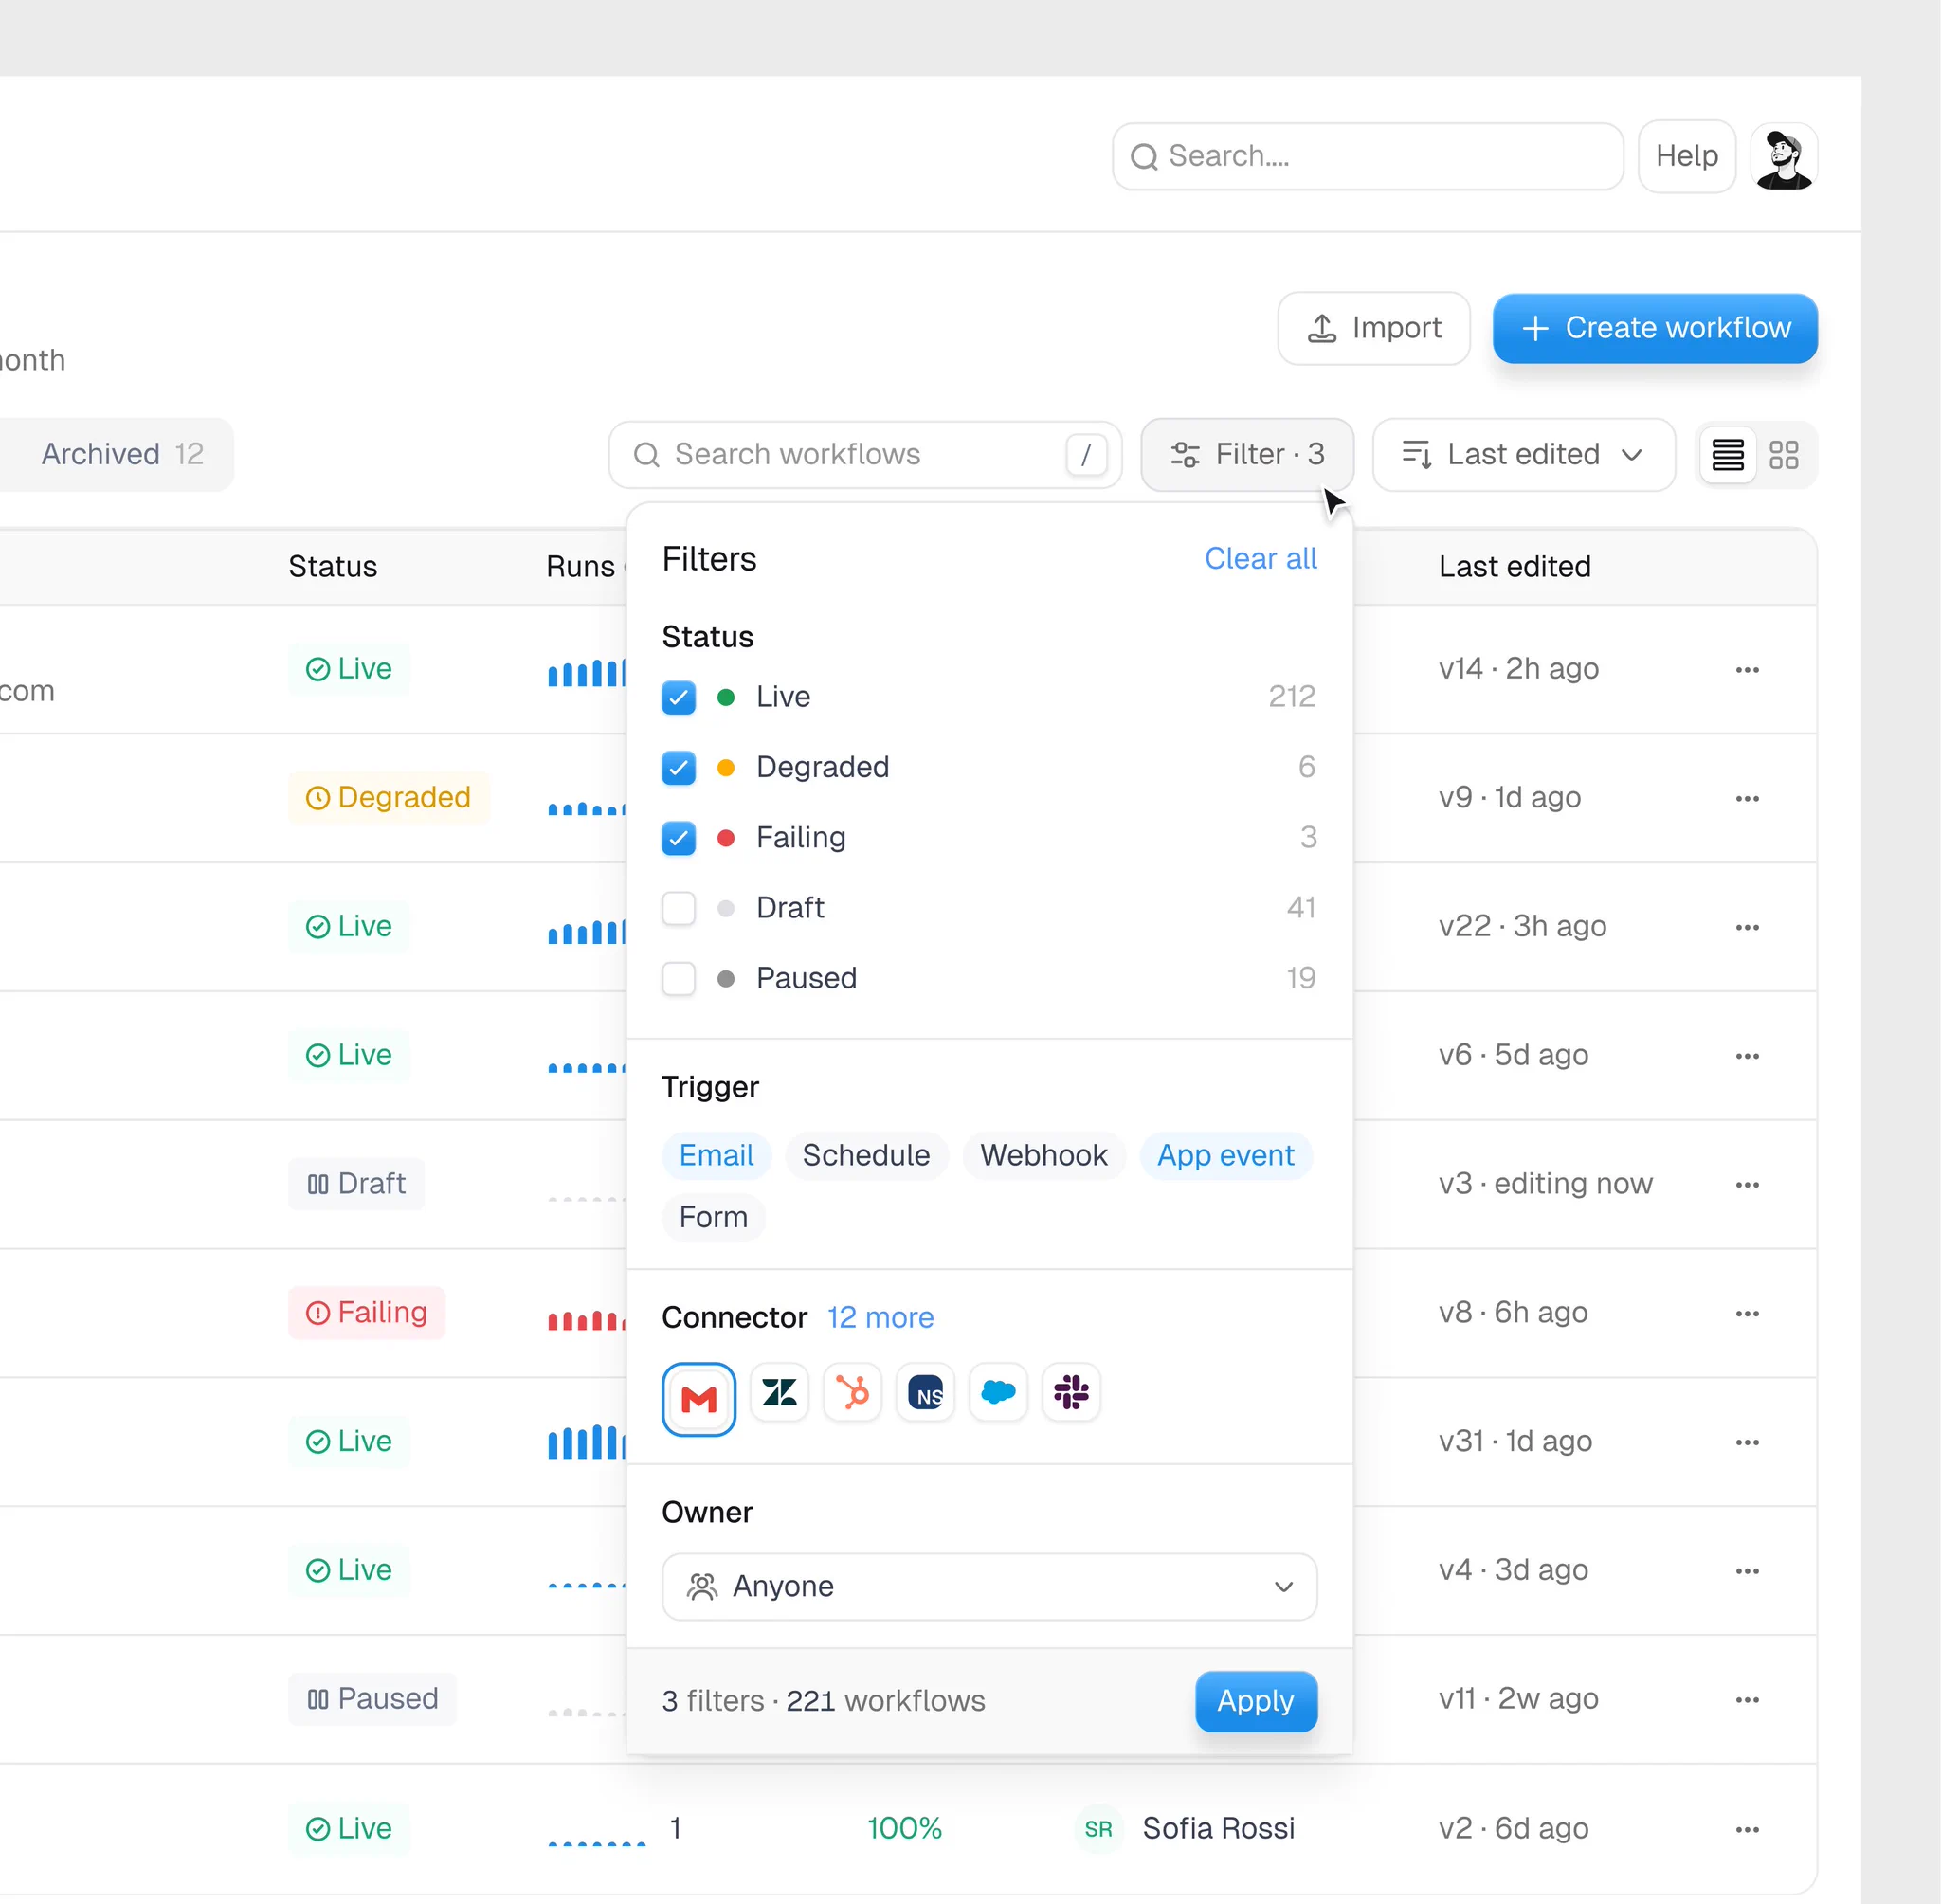This screenshot has width=1941, height=1904.
Task: Open row menu for v22 · 3h ago
Action: coord(1747,927)
